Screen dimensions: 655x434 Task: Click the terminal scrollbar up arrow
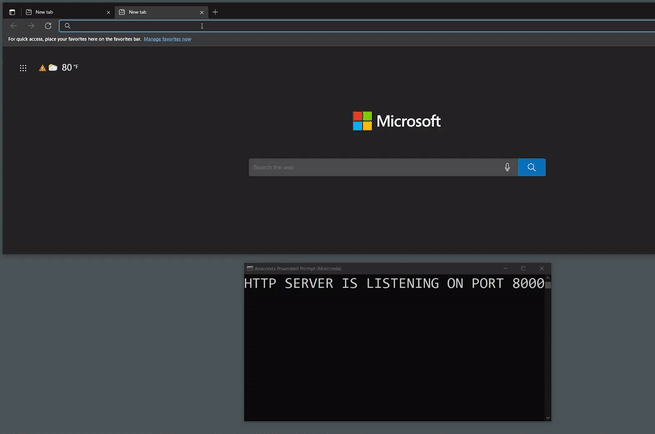pyautogui.click(x=548, y=278)
